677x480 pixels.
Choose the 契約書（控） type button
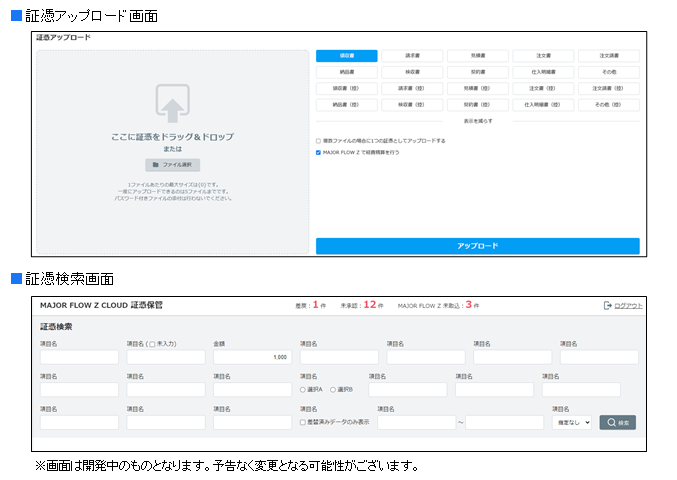[478, 105]
